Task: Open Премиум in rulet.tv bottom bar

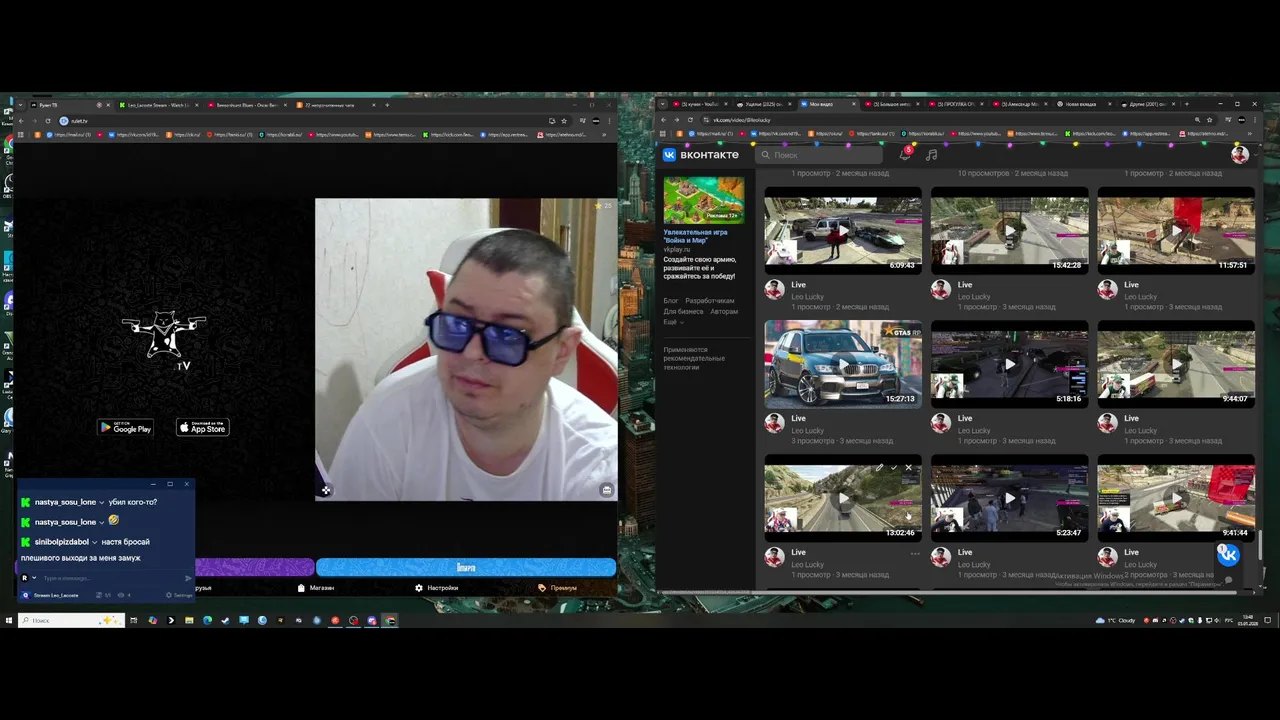Action: (x=558, y=588)
